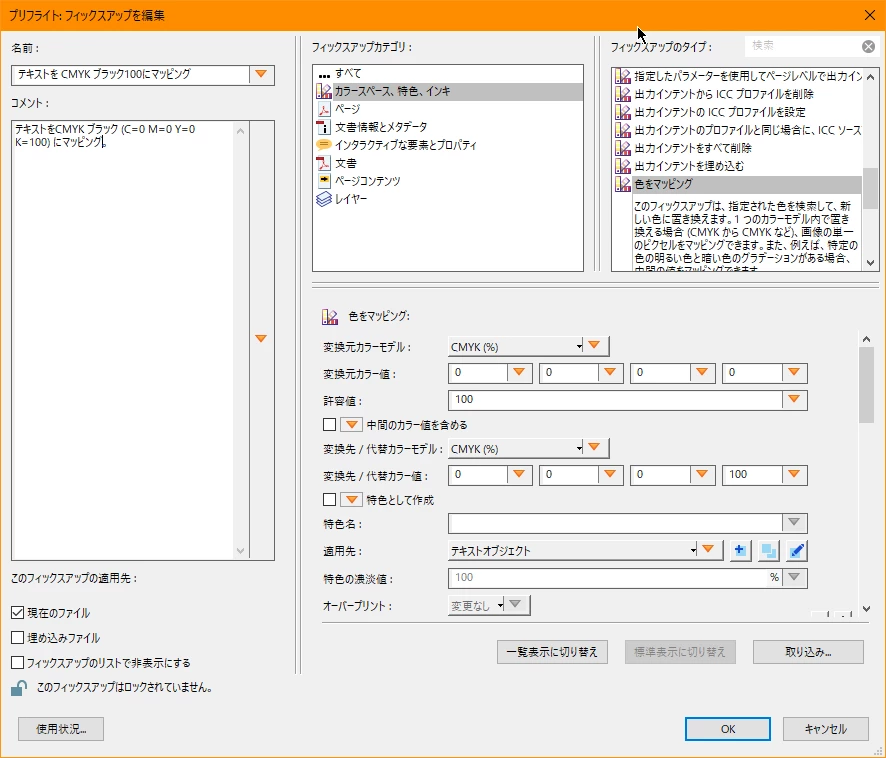
Task: Click the 使用状況... button
Action: (x=61, y=729)
